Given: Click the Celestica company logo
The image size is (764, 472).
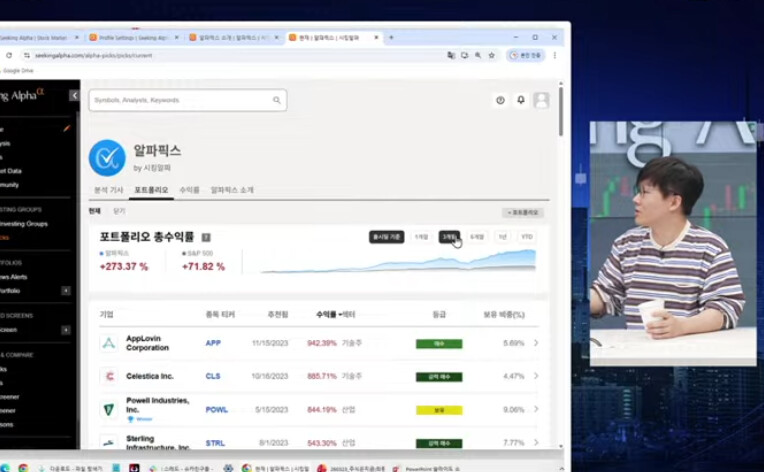Looking at the screenshot, I should click(109, 376).
